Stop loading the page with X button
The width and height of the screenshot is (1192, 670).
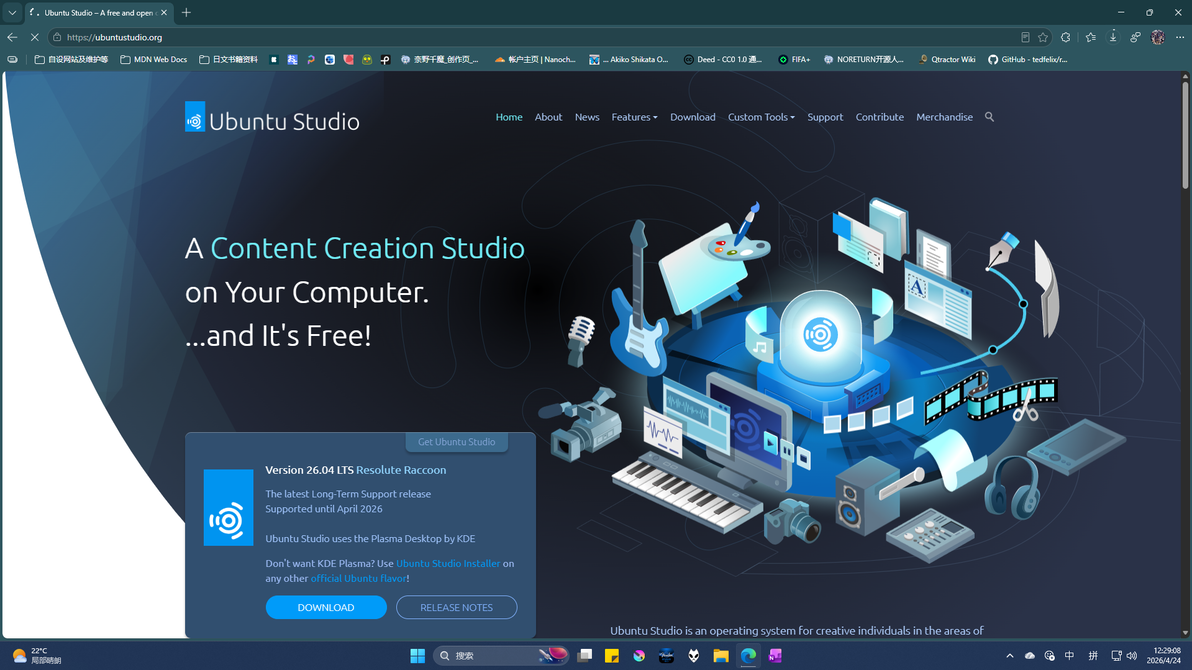(x=34, y=37)
